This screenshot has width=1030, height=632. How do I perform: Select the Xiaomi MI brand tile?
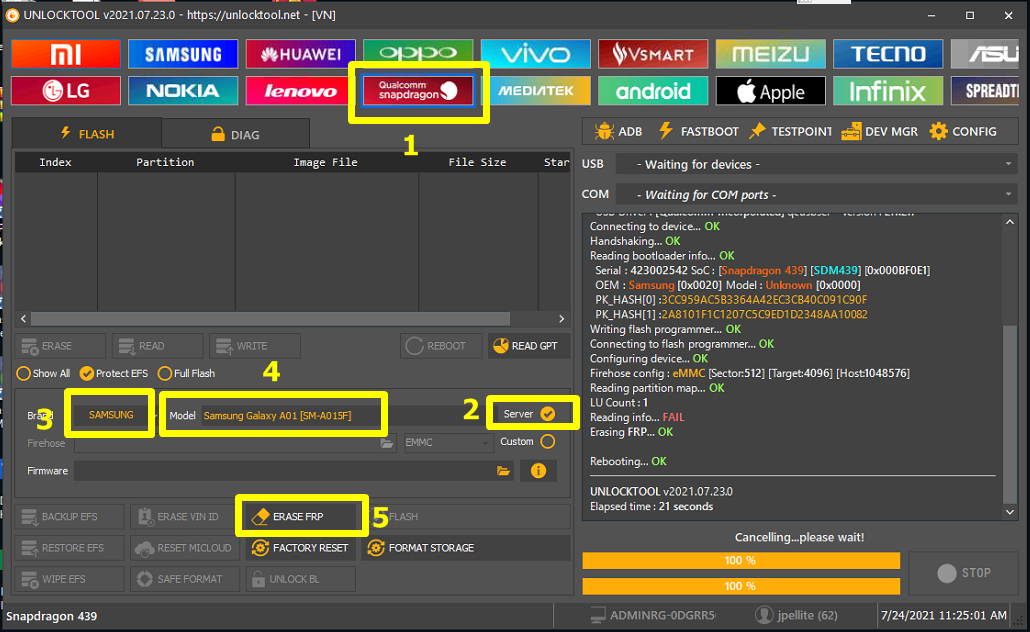coord(66,54)
